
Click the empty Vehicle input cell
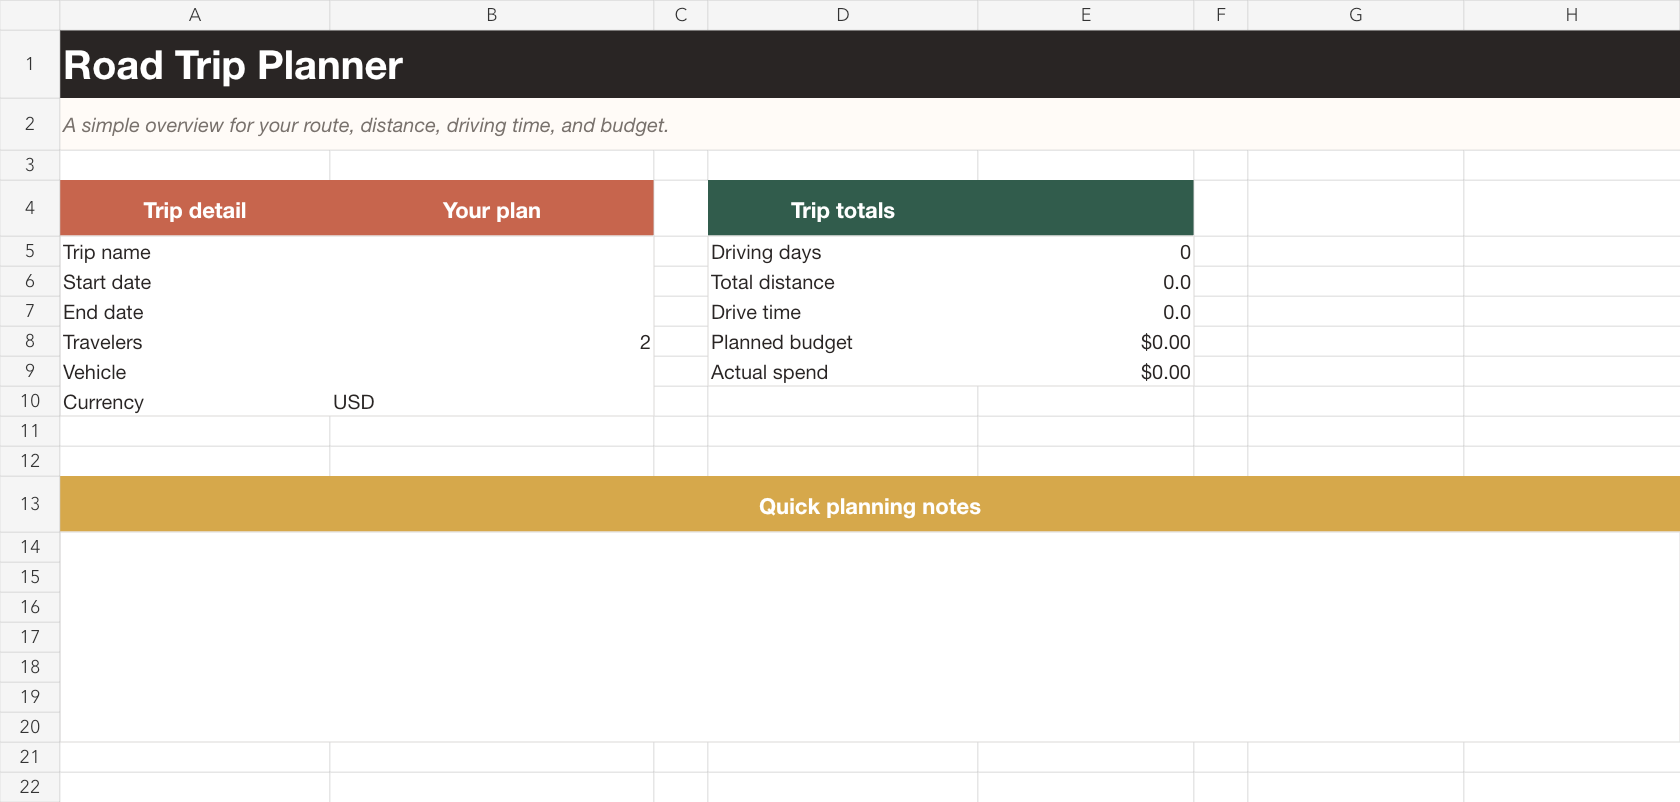[x=492, y=372]
